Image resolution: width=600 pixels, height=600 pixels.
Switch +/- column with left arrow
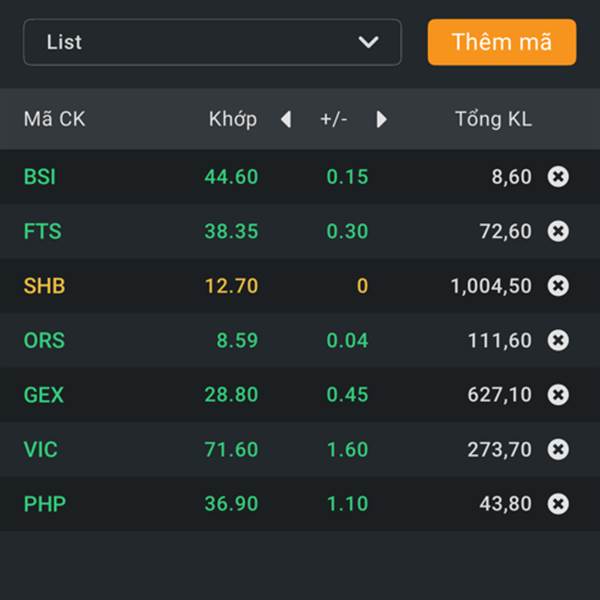tap(286, 119)
